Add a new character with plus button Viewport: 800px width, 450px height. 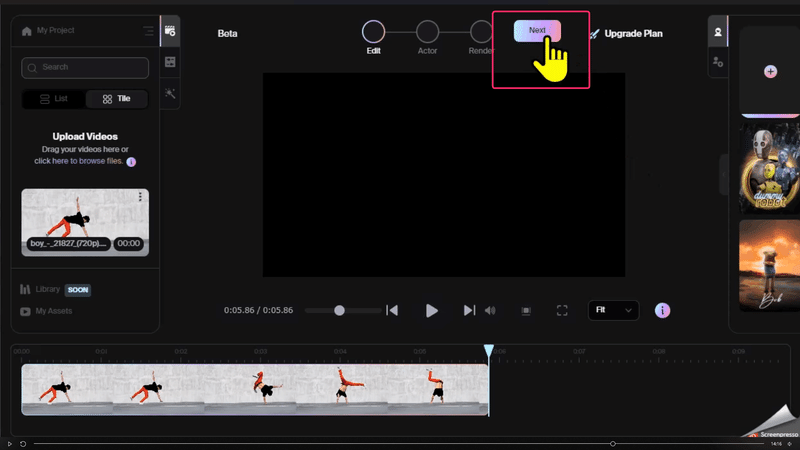(x=770, y=71)
